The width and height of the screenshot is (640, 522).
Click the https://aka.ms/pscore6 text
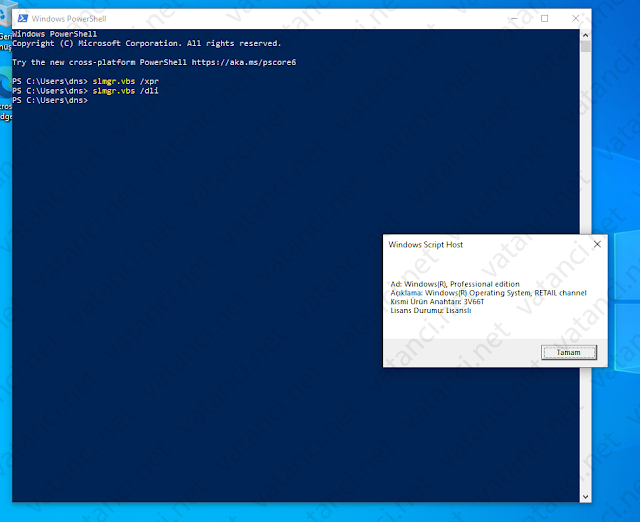[x=244, y=62]
